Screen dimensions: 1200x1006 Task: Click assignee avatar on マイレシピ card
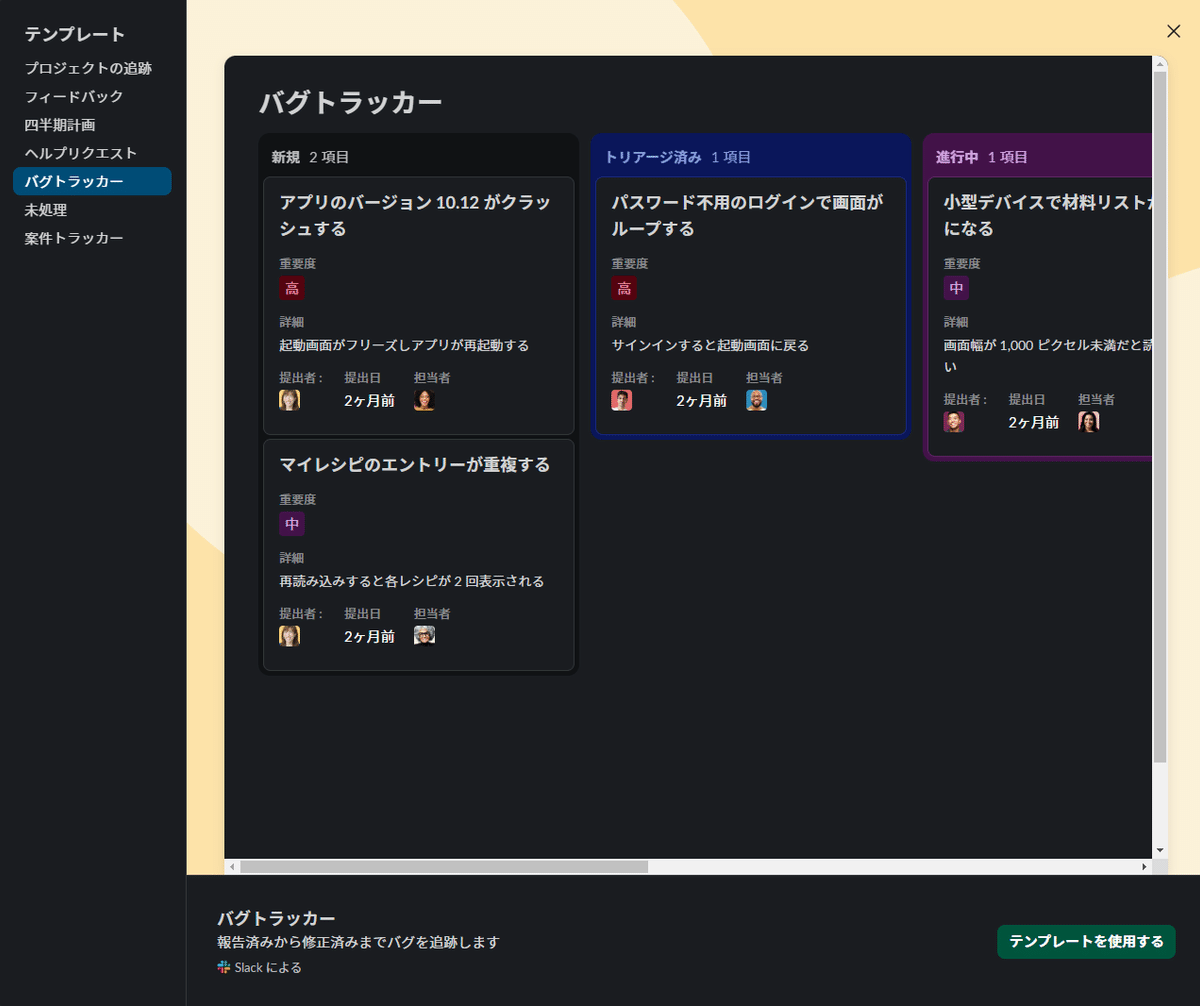coord(424,636)
